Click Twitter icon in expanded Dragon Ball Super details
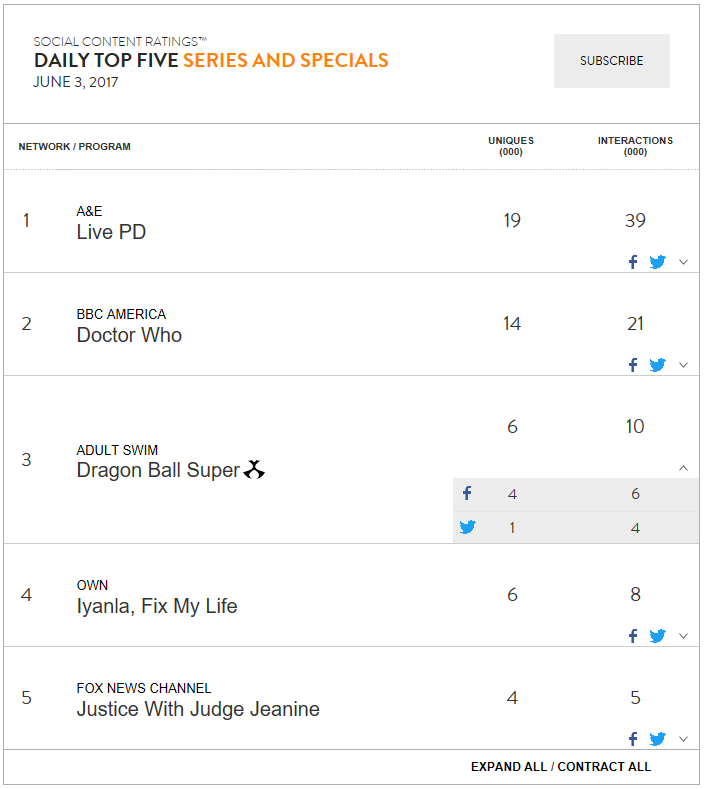704x789 pixels. coord(467,527)
